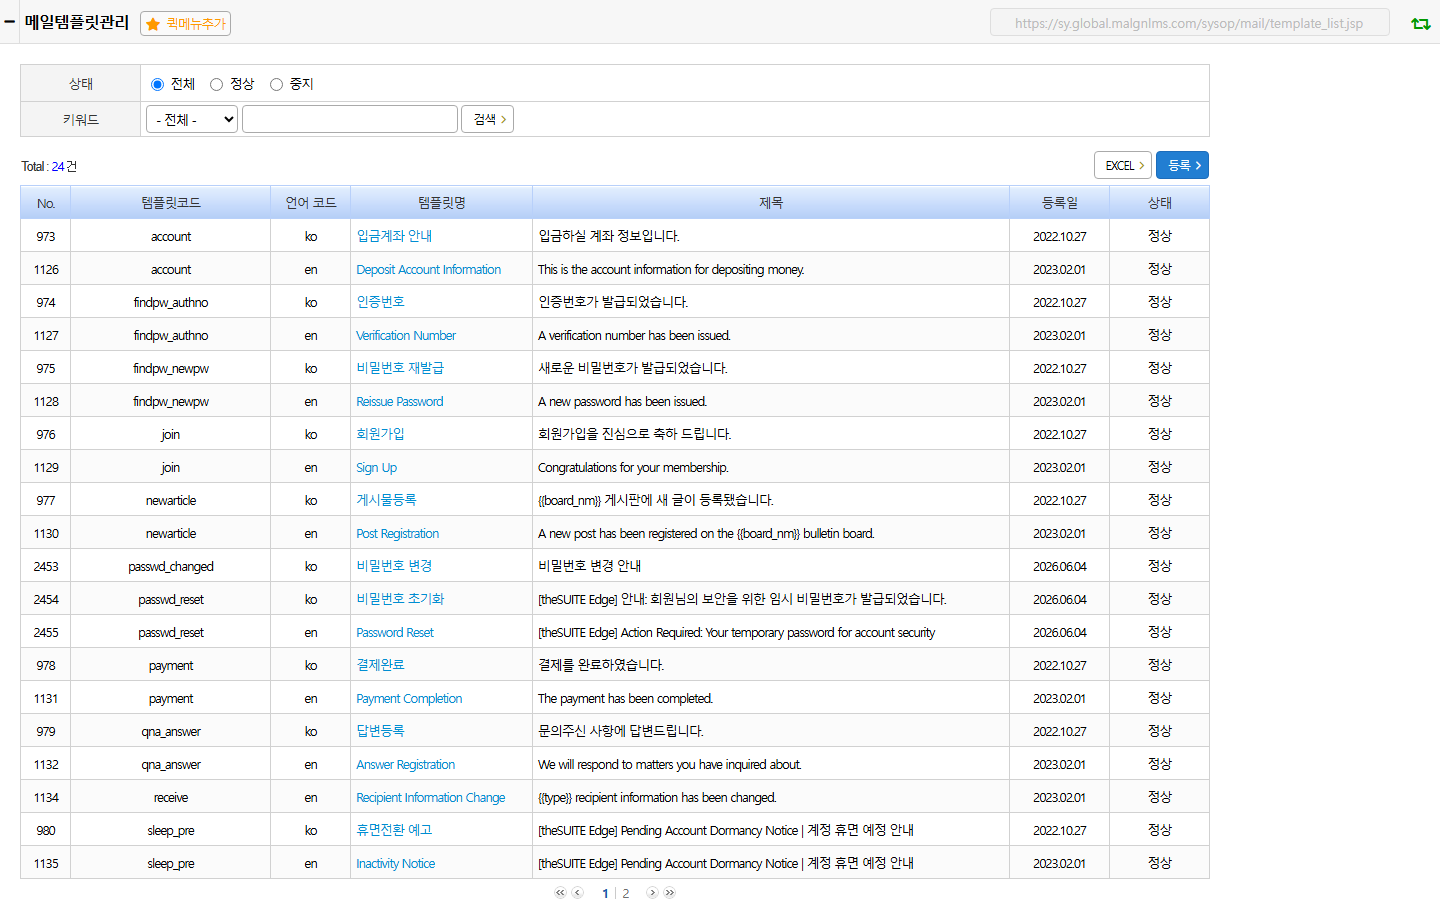
Task: Open the Post Registration template
Action: tap(398, 533)
